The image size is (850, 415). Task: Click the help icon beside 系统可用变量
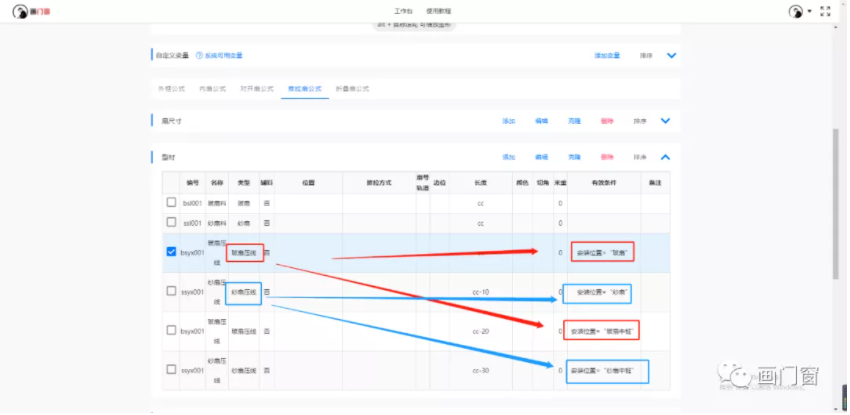(x=198, y=55)
